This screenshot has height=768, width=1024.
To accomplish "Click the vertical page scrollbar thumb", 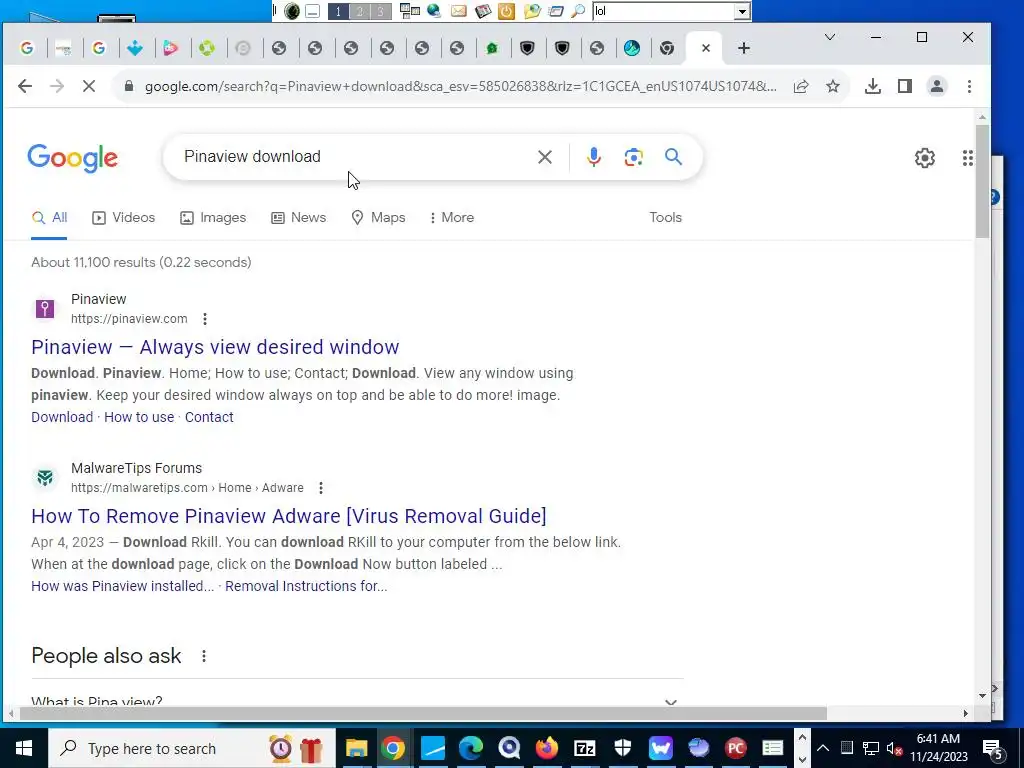I will pos(982,181).
